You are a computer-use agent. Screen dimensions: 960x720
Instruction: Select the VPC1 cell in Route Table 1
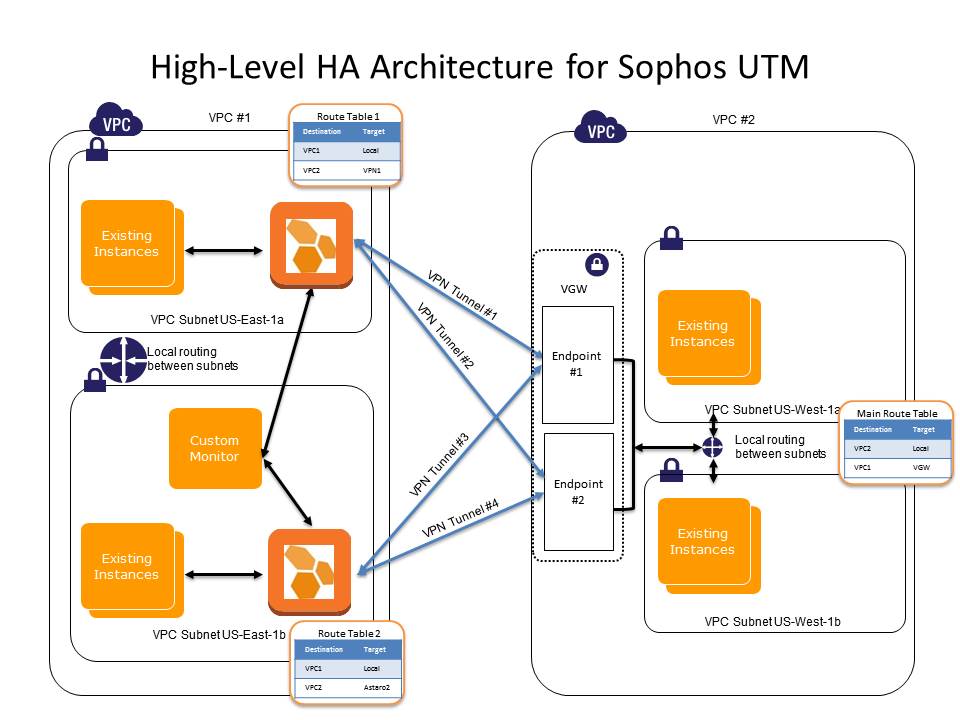pos(312,151)
